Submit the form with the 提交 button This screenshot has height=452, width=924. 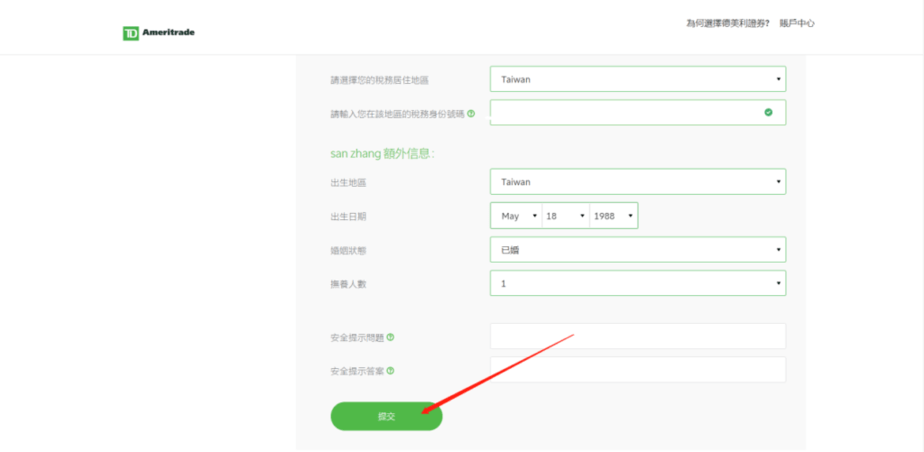387,417
